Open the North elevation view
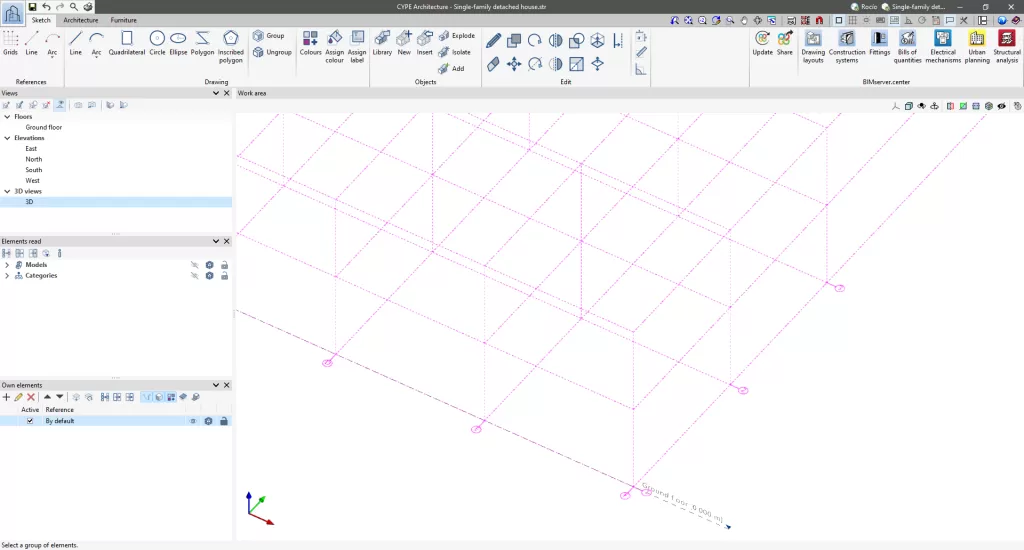Image resolution: width=1024 pixels, height=550 pixels. click(34, 159)
